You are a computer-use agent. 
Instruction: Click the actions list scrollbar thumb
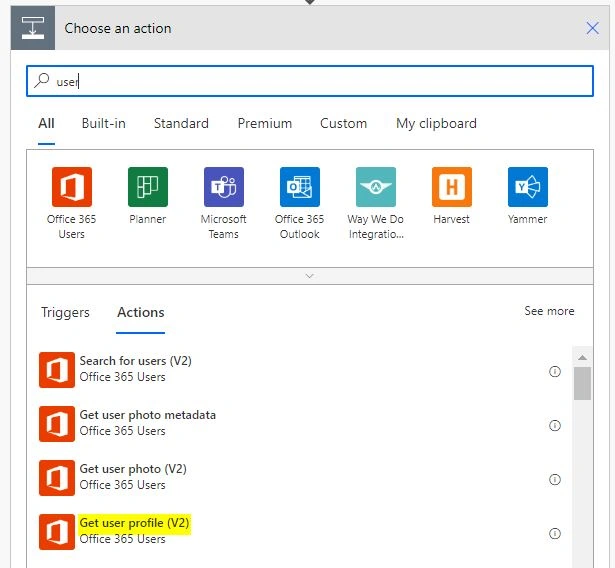click(x=582, y=384)
